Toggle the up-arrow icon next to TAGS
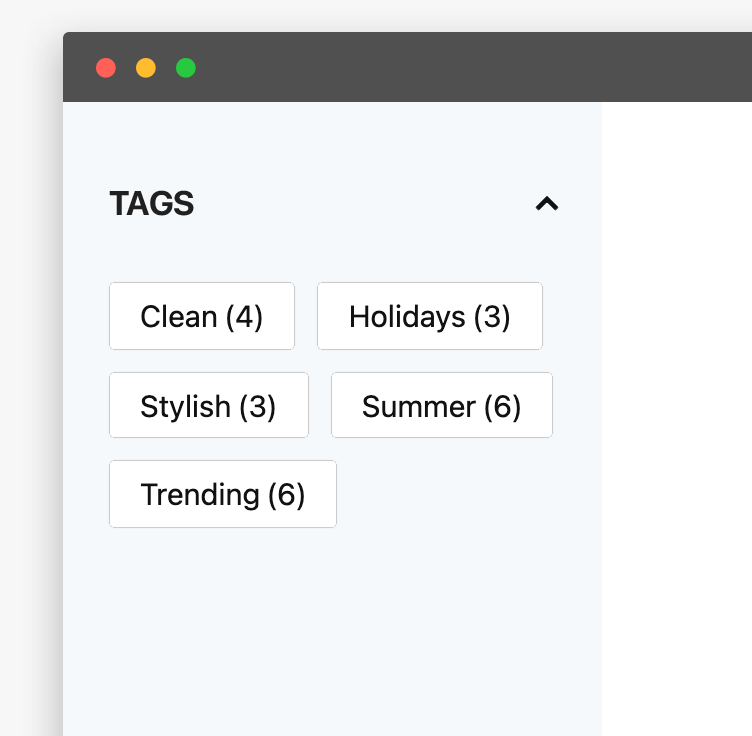752x736 pixels. [546, 204]
